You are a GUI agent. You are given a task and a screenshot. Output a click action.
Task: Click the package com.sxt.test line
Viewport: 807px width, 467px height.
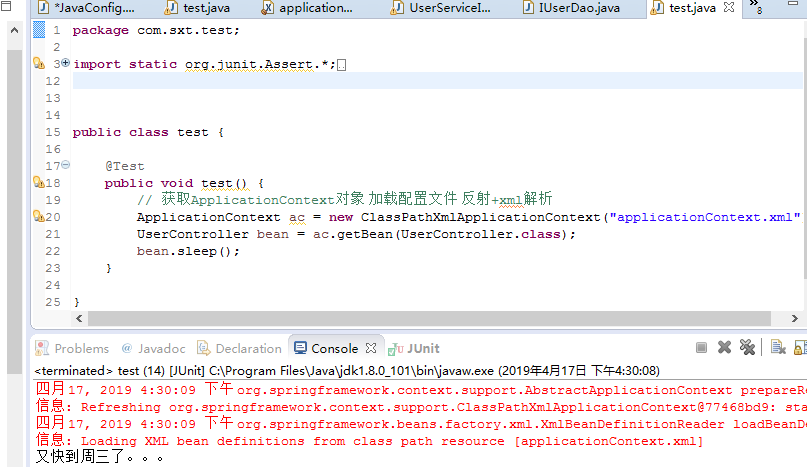[x=156, y=30]
